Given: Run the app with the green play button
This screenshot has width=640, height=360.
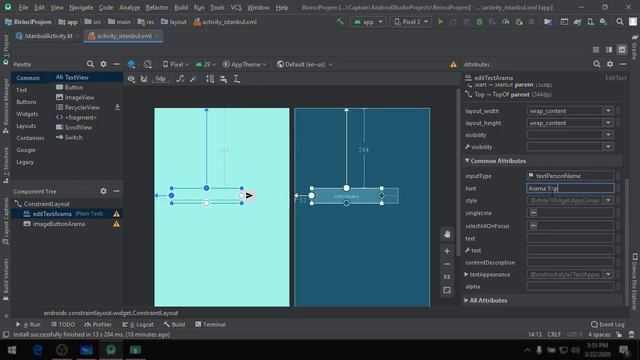Looking at the screenshot, I should [x=440, y=22].
